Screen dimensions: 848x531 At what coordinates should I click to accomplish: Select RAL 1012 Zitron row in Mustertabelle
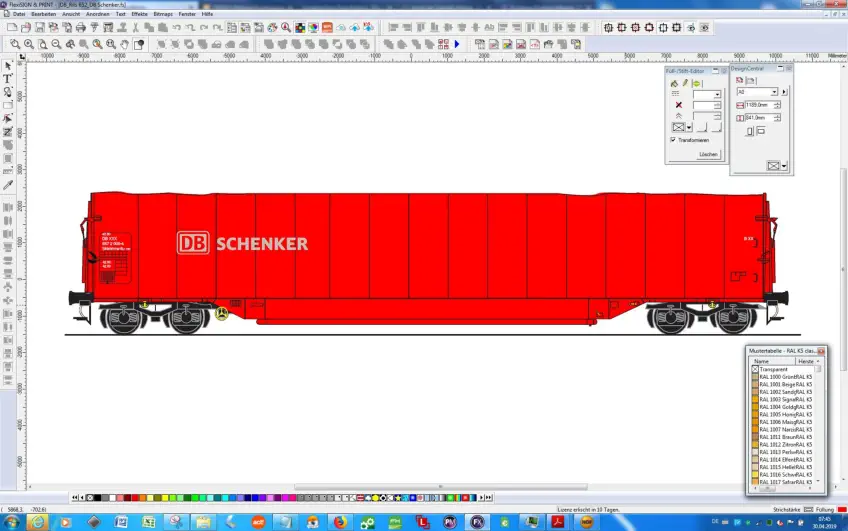click(x=783, y=444)
